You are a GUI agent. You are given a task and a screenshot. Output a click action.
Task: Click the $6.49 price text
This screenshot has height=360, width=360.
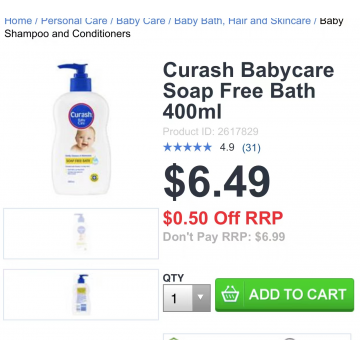pyautogui.click(x=217, y=182)
